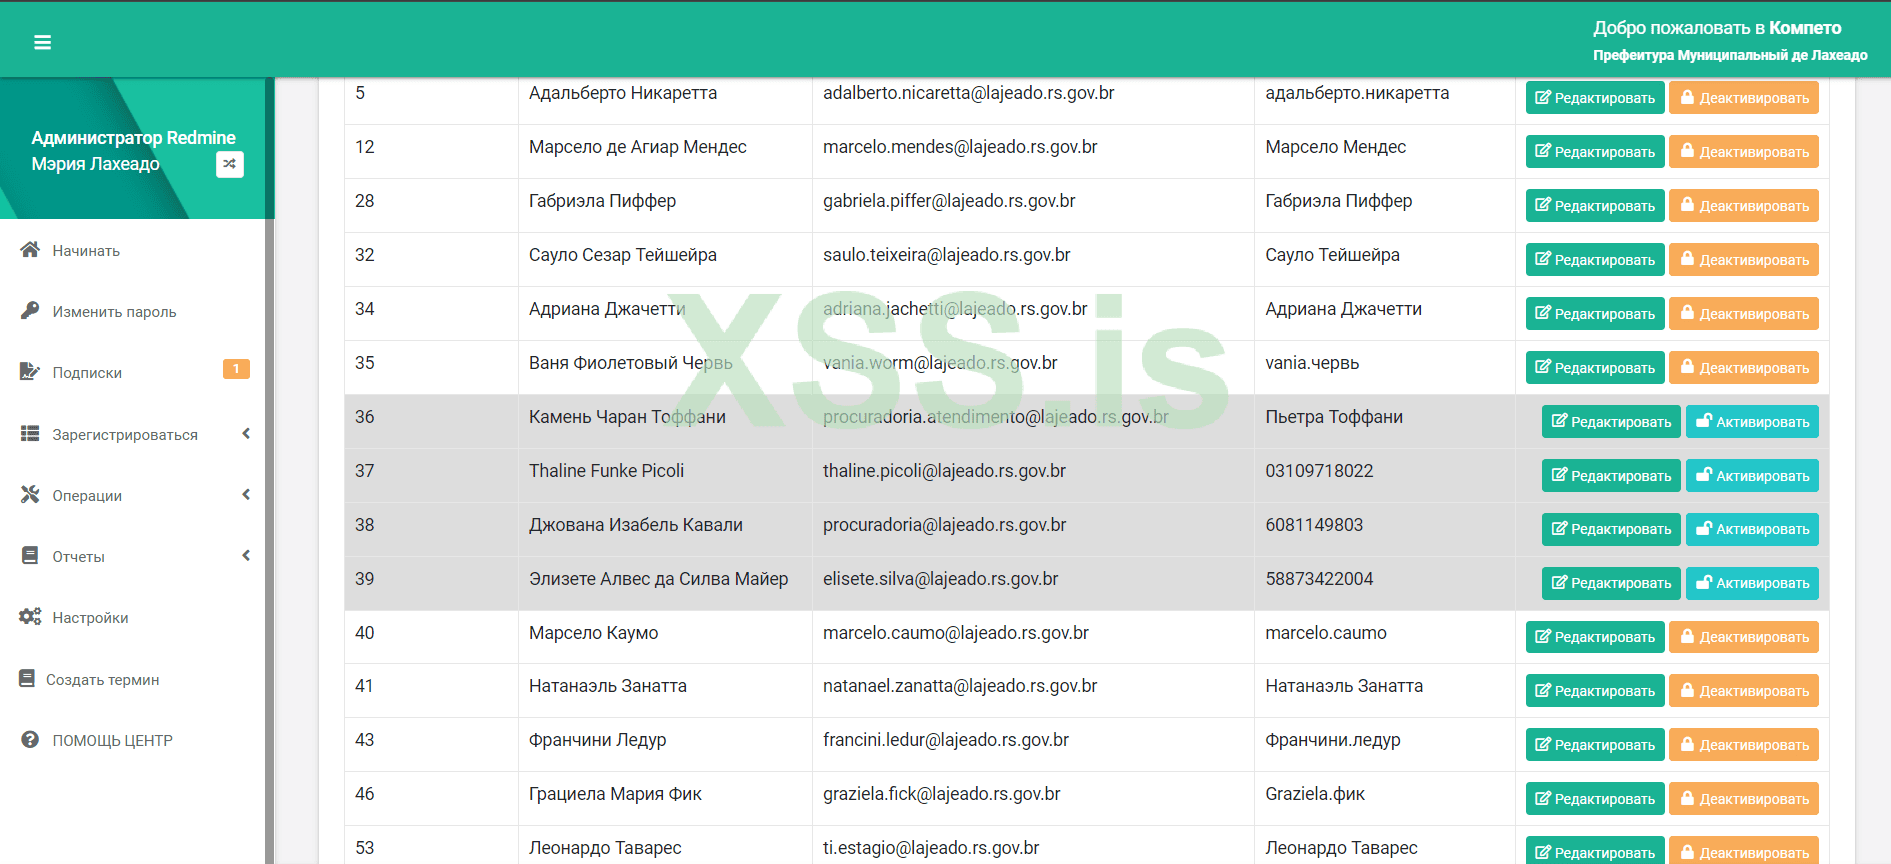Activate user Камень Чаран Тоффани
1891x864 pixels.
click(x=1752, y=422)
